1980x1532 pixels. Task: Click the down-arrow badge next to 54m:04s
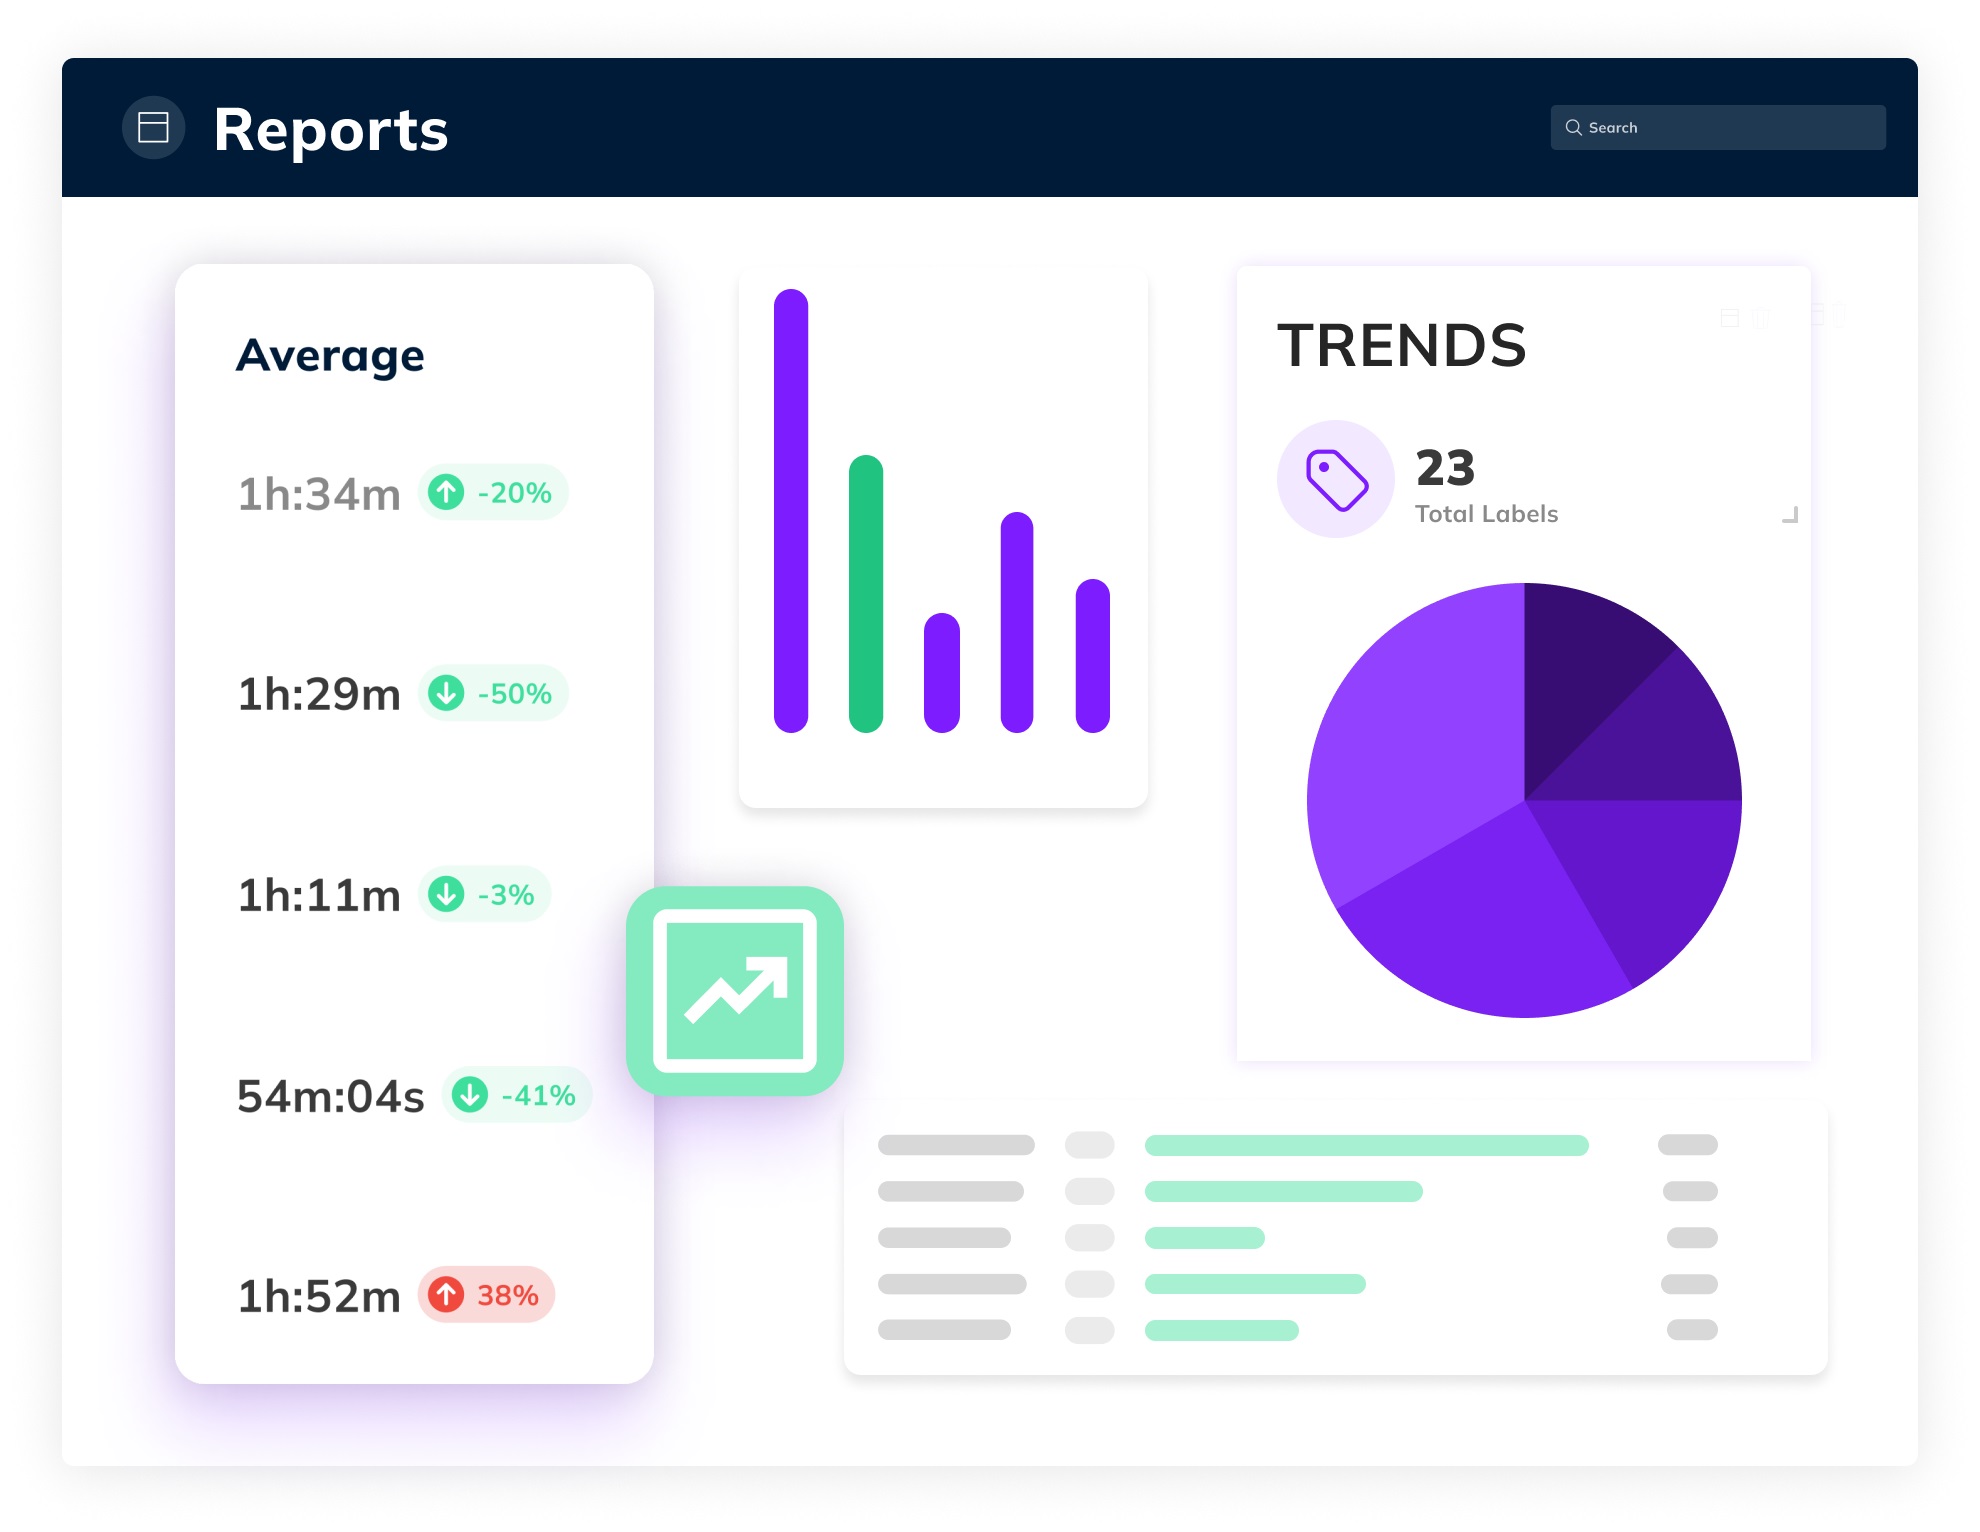click(x=517, y=1095)
